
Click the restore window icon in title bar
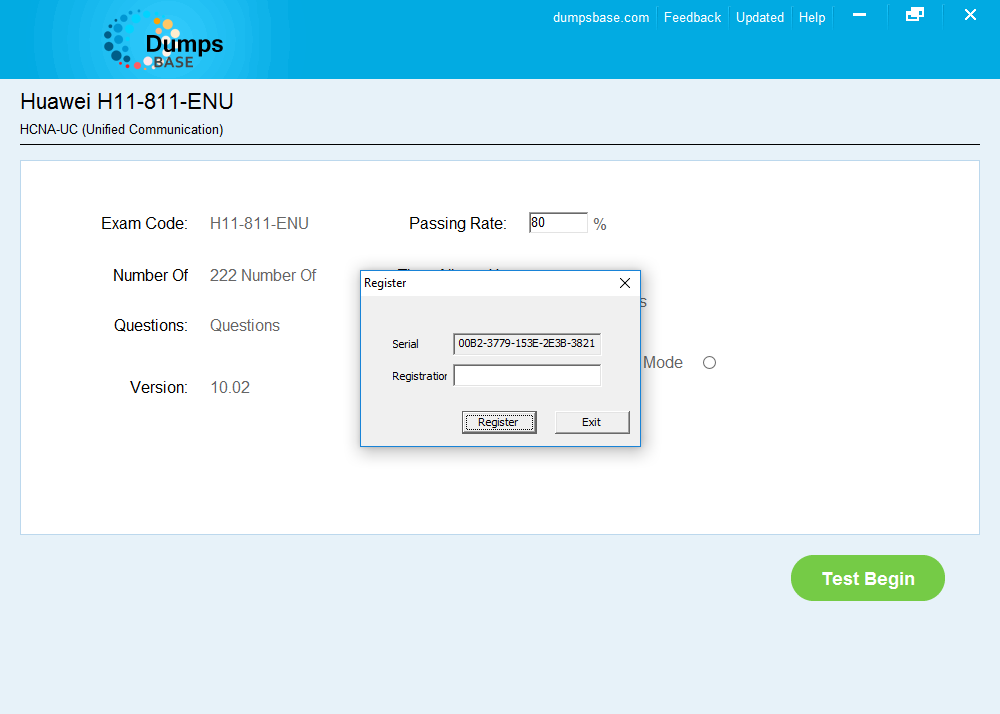pyautogui.click(x=915, y=15)
